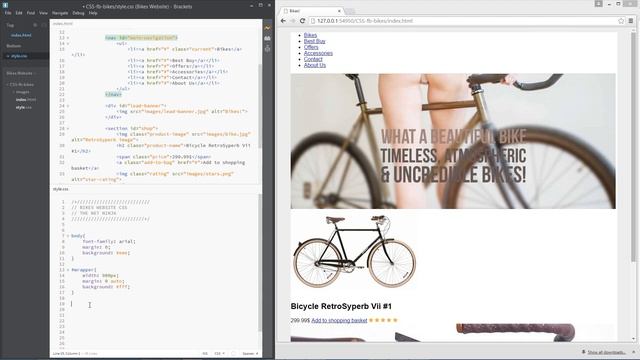Click the Line and Column cursor info in status bar

click(x=67, y=353)
